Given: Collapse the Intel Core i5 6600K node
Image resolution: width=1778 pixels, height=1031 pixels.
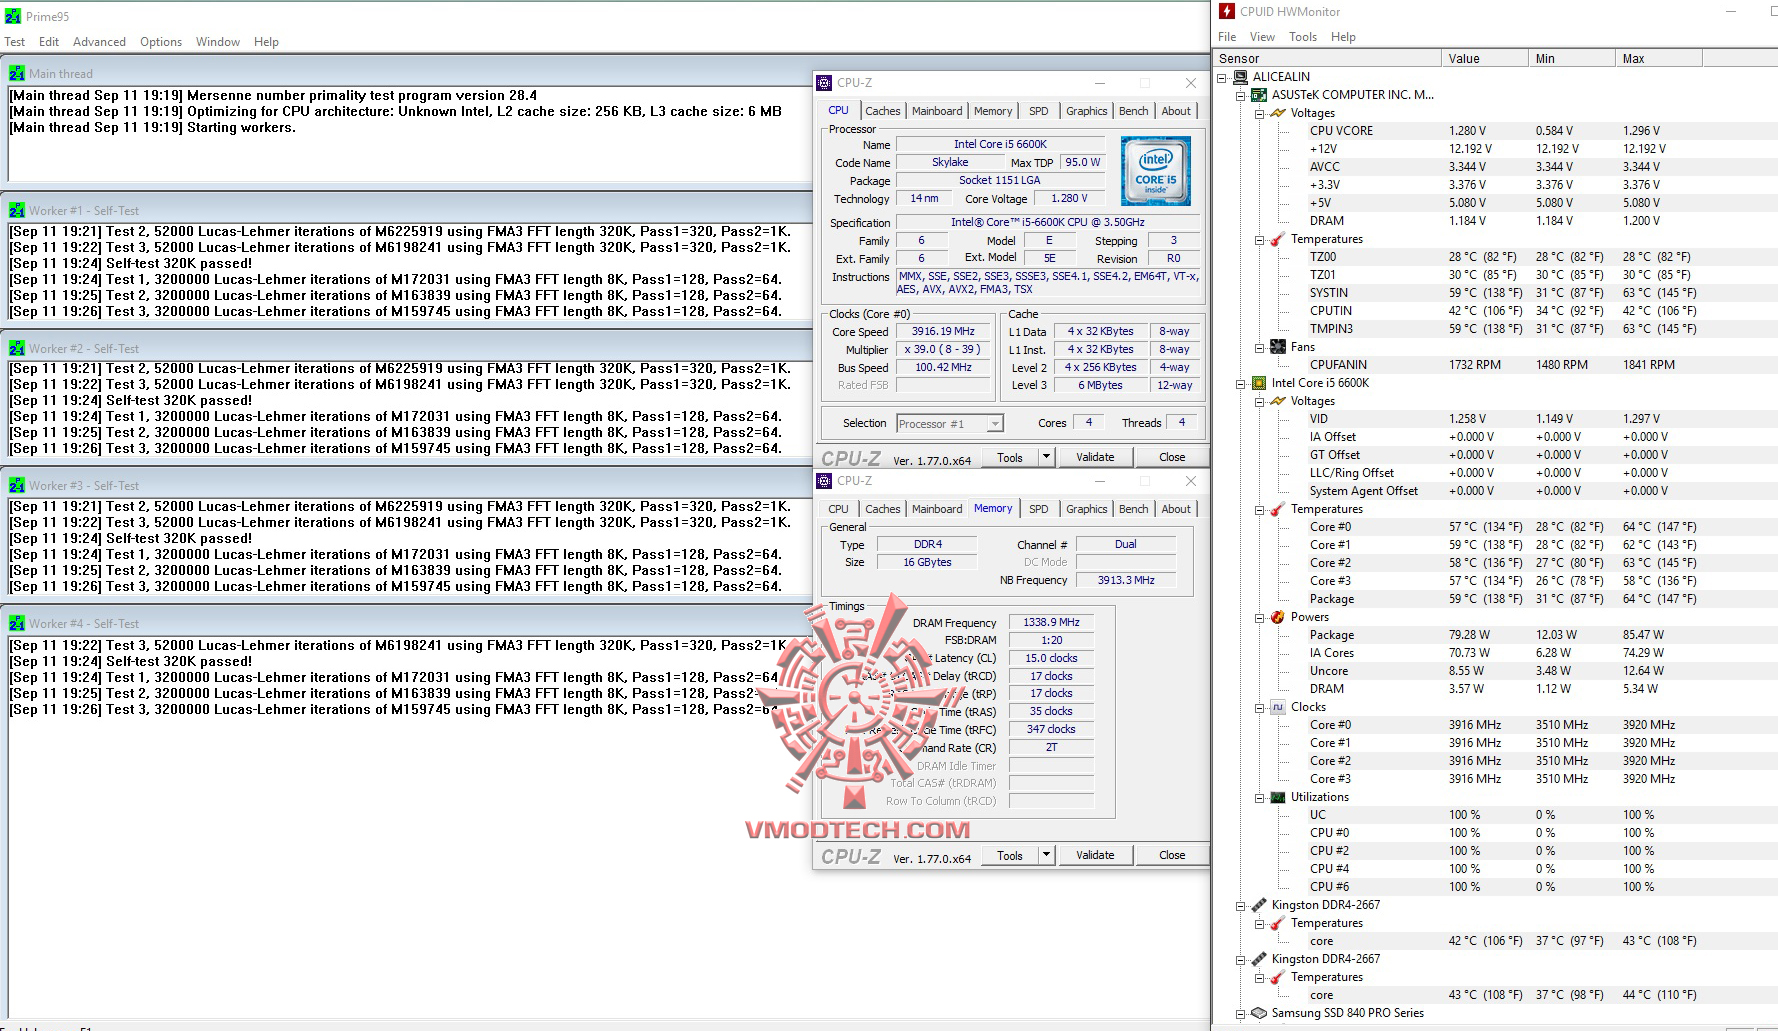Looking at the screenshot, I should click(1241, 383).
